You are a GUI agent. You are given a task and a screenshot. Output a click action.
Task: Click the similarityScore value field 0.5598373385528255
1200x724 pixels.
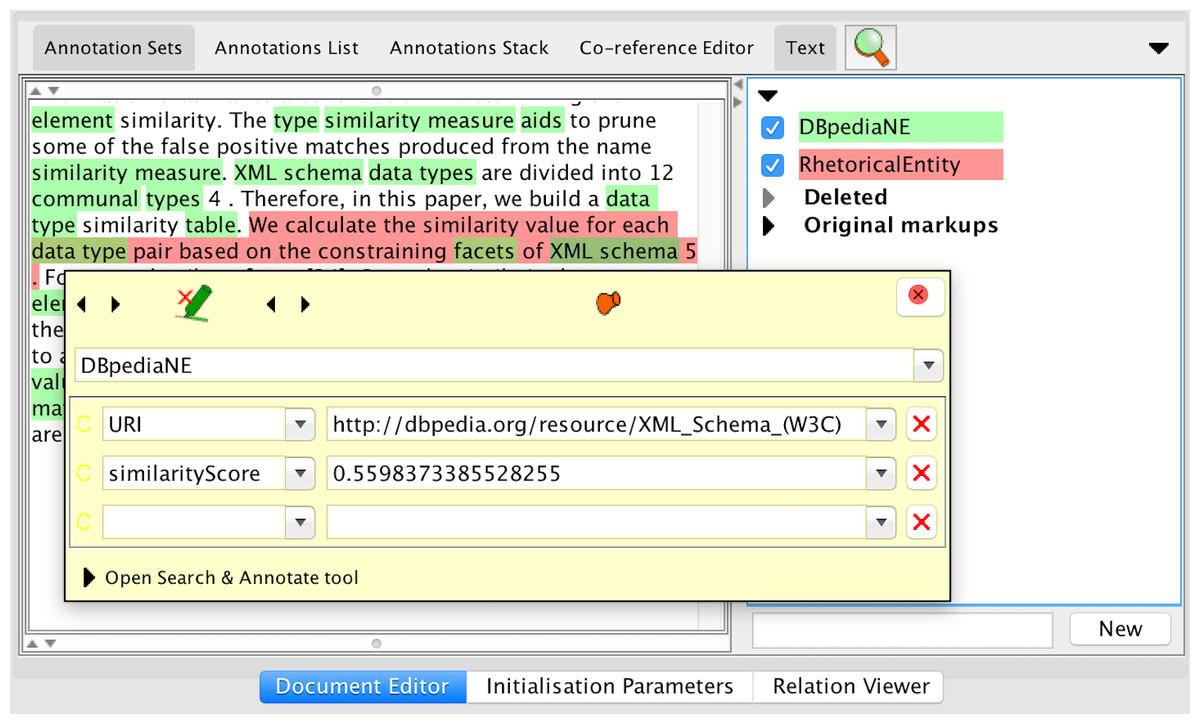tap(597, 473)
